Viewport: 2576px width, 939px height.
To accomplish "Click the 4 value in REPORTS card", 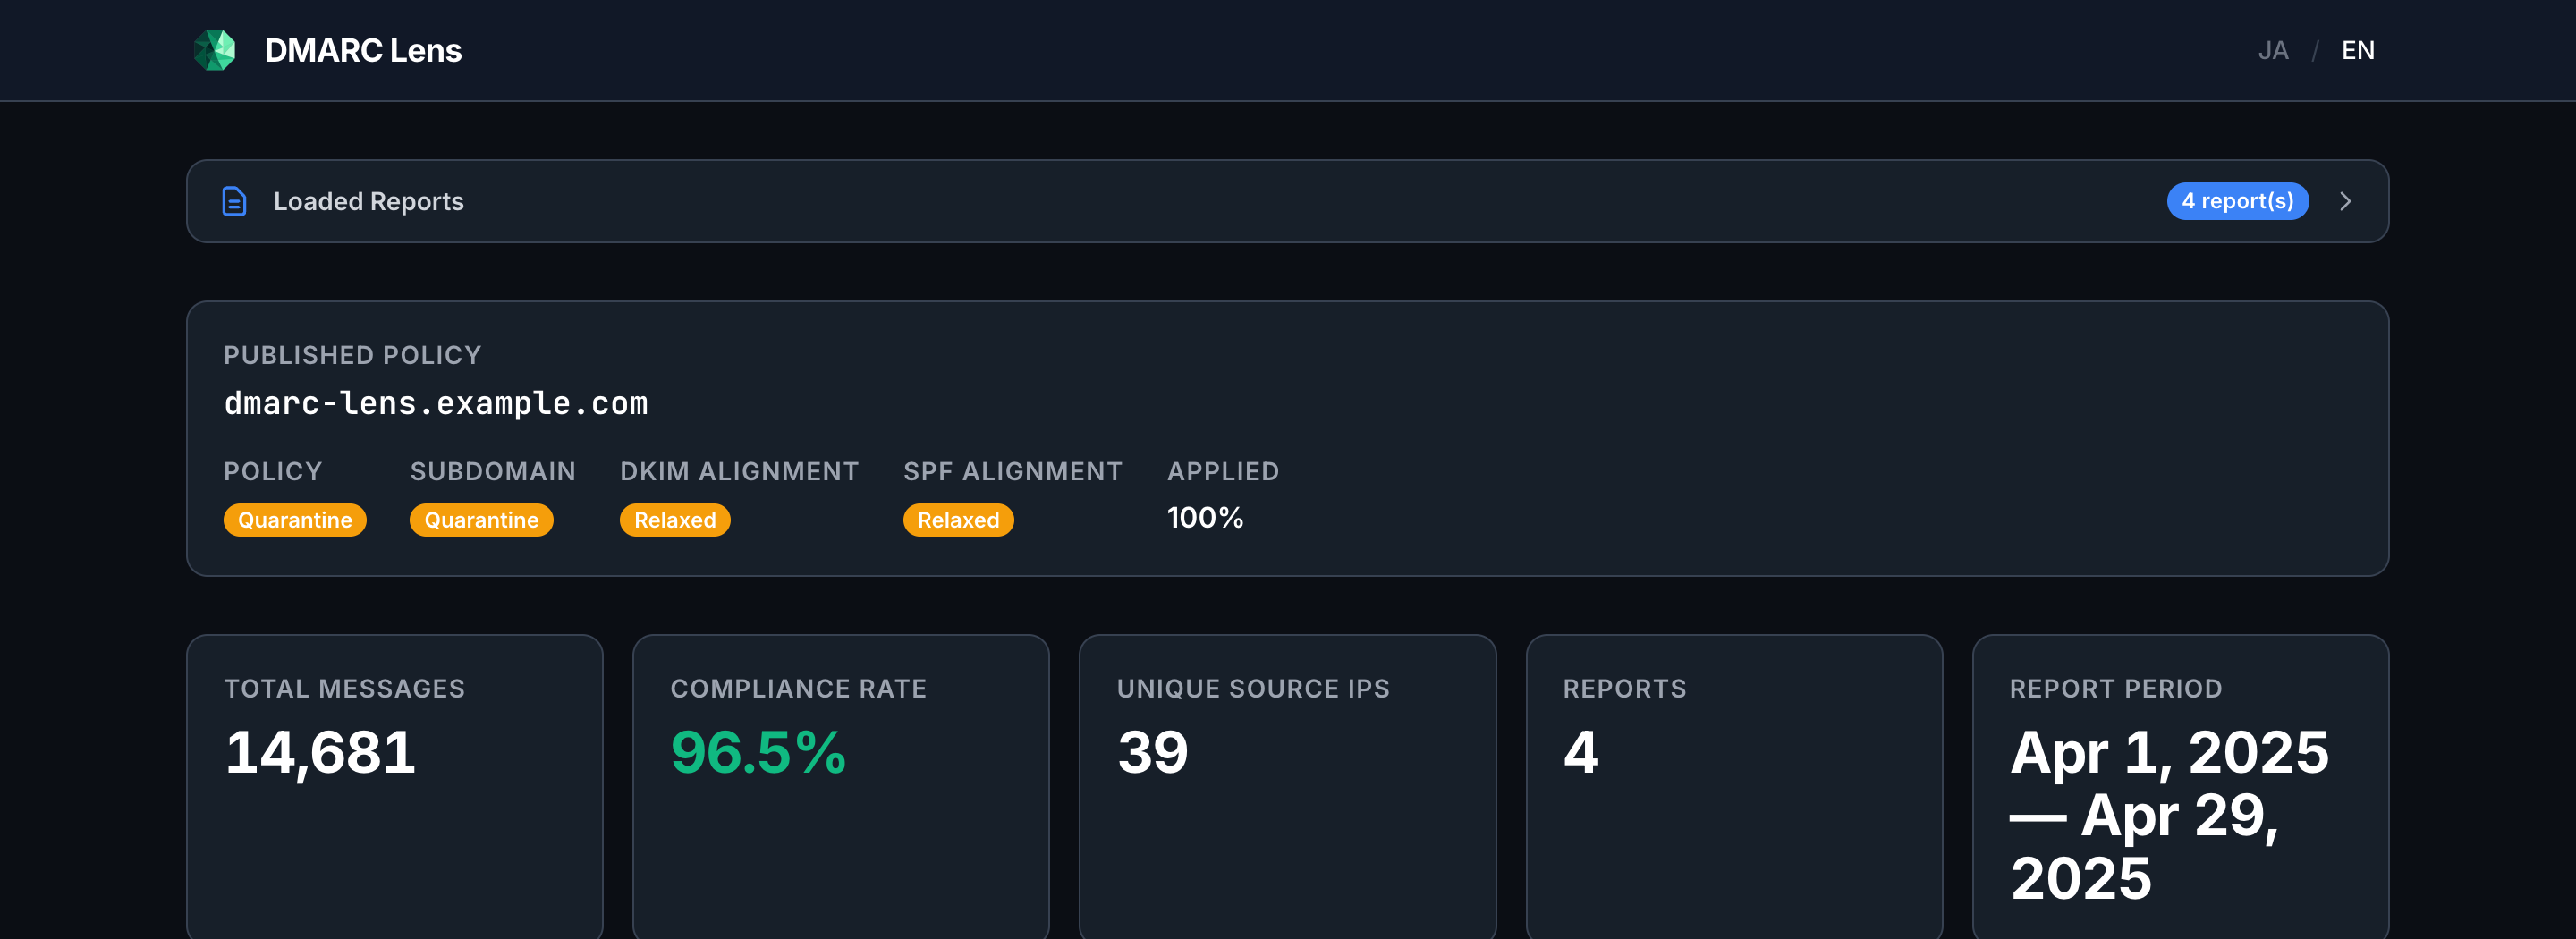I will [x=1581, y=752].
